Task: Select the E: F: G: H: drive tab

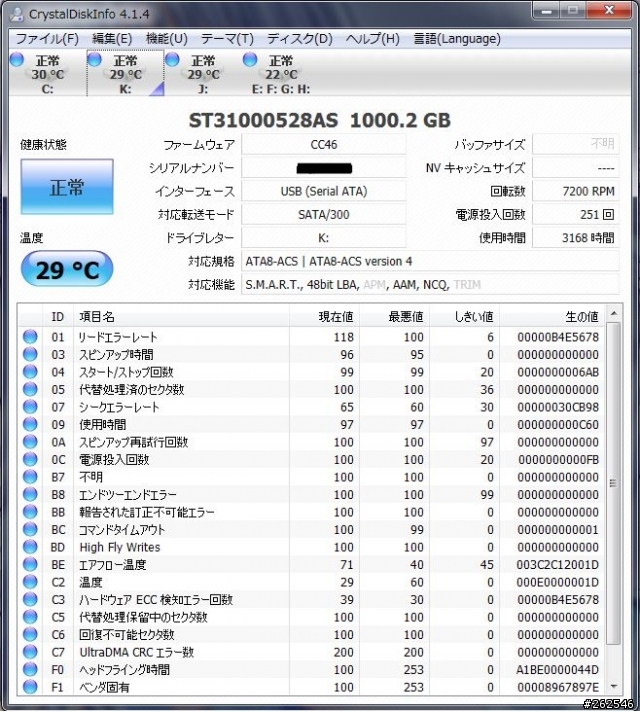Action: click(281, 74)
